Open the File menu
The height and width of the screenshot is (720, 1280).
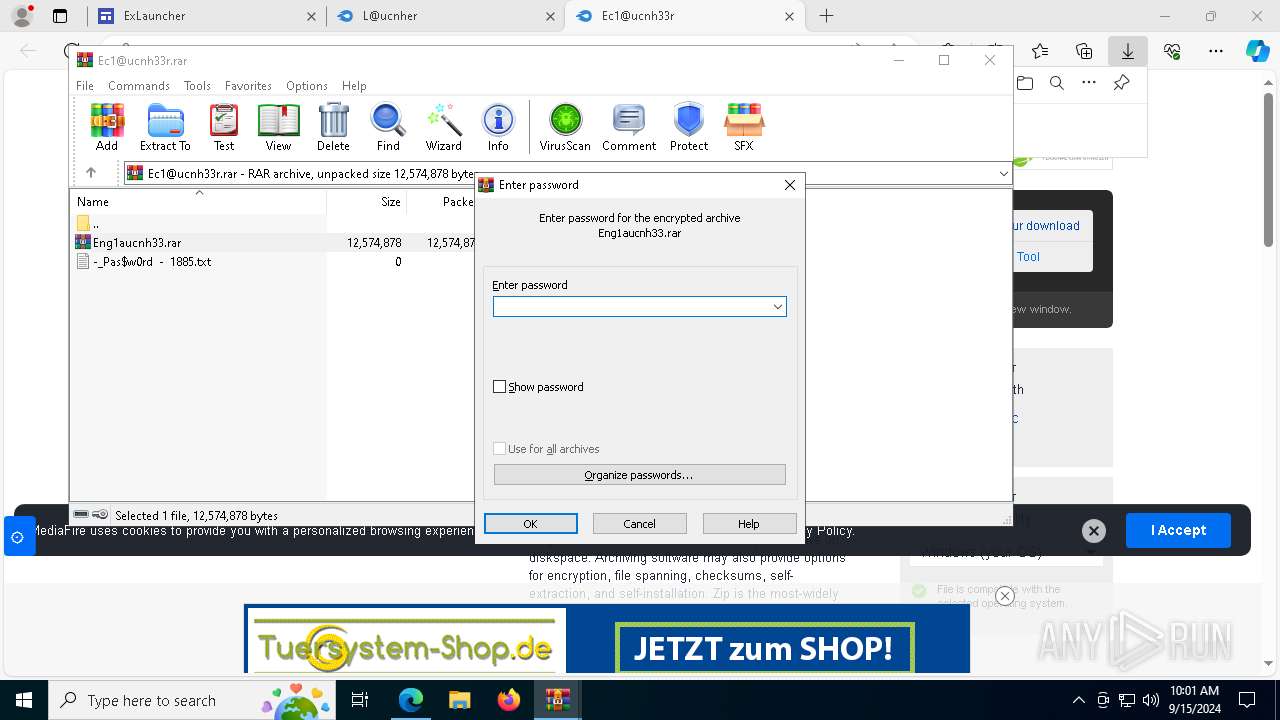point(85,86)
